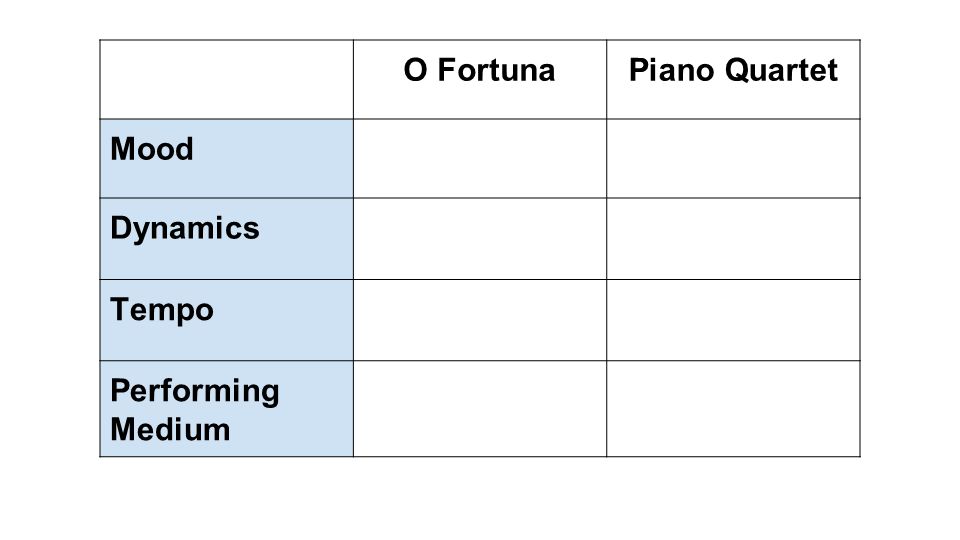
Task: Click the Dynamics cell under O Fortuna
Action: click(479, 239)
